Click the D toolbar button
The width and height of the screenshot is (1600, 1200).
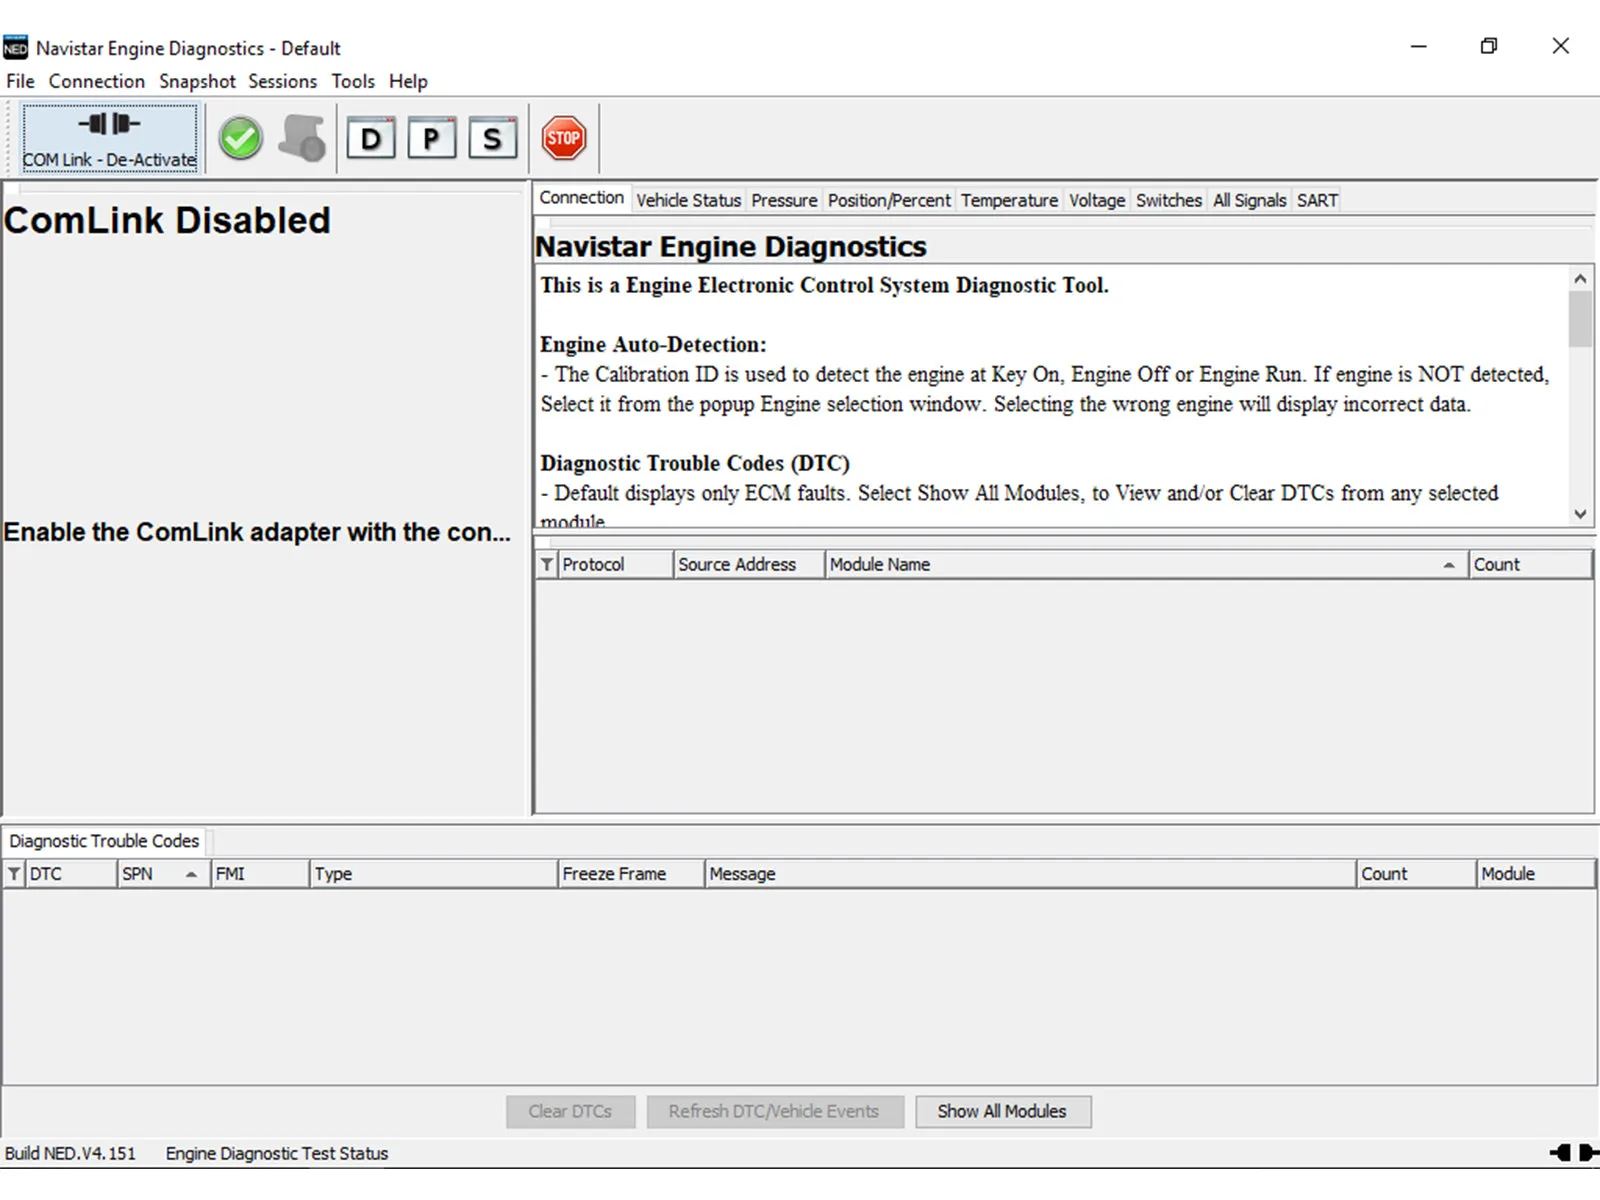pyautogui.click(x=371, y=138)
